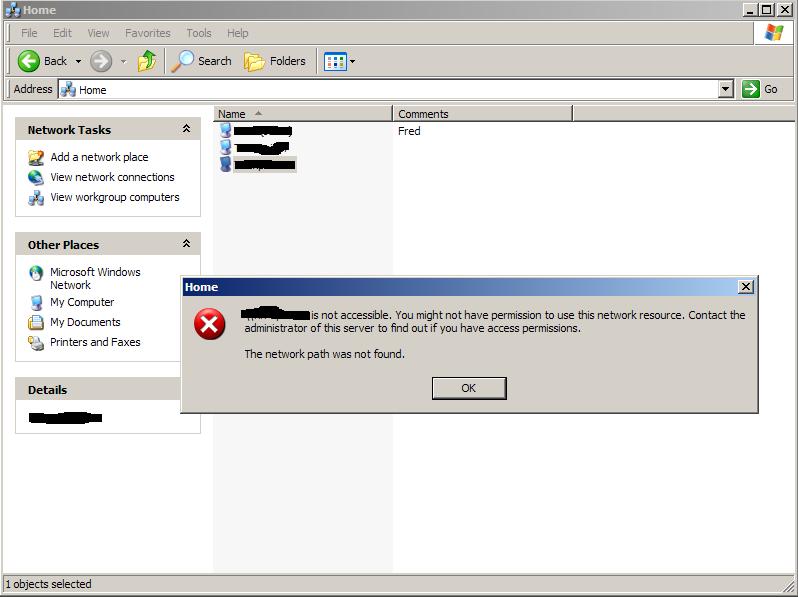Click the green Back arrow icon
798x597 pixels.
(28, 61)
